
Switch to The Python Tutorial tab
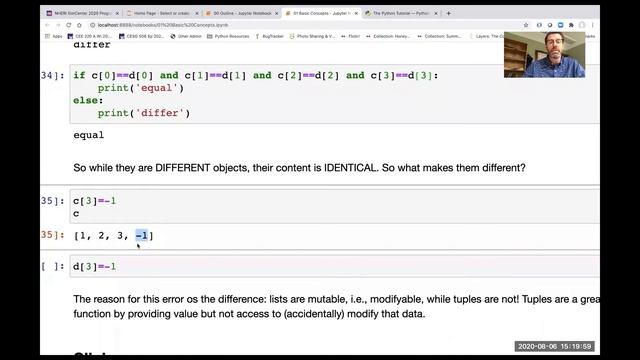[x=401, y=13]
